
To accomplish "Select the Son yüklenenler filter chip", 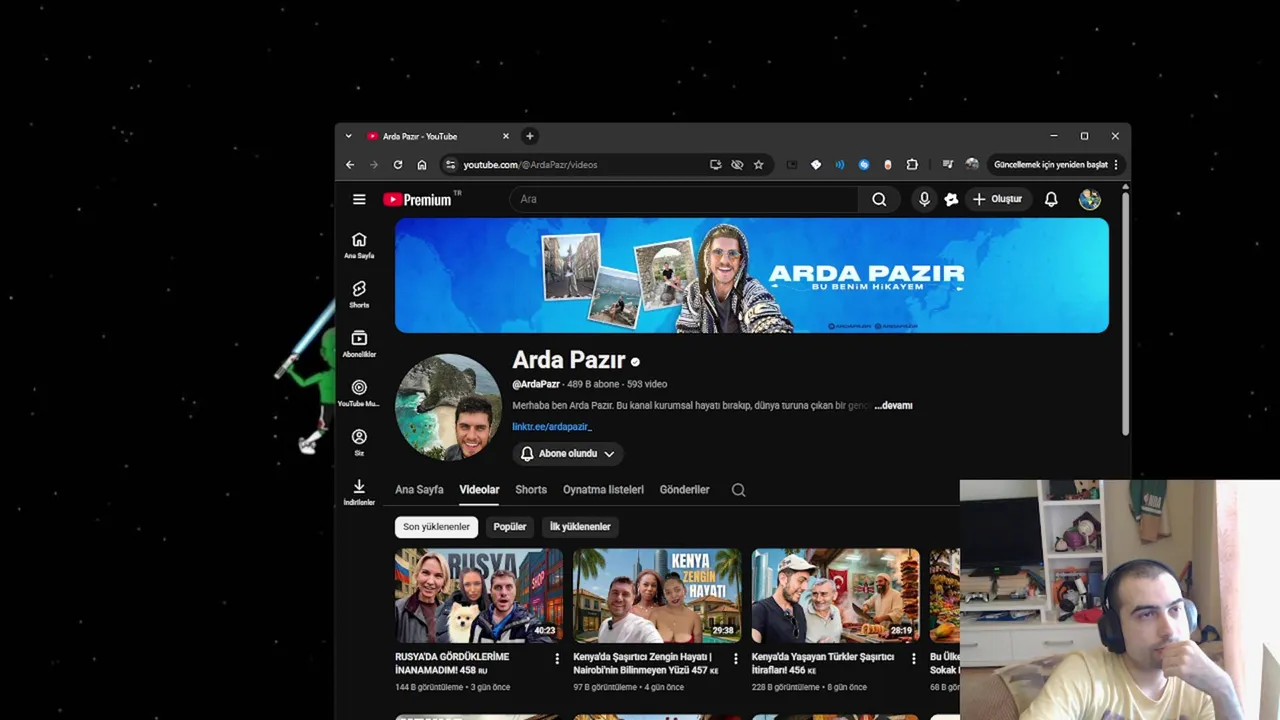I will [x=436, y=527].
